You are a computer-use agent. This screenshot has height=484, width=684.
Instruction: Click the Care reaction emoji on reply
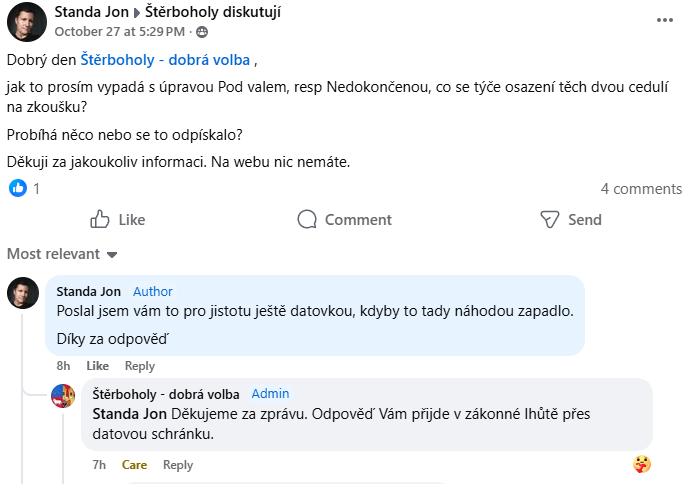[x=643, y=464]
